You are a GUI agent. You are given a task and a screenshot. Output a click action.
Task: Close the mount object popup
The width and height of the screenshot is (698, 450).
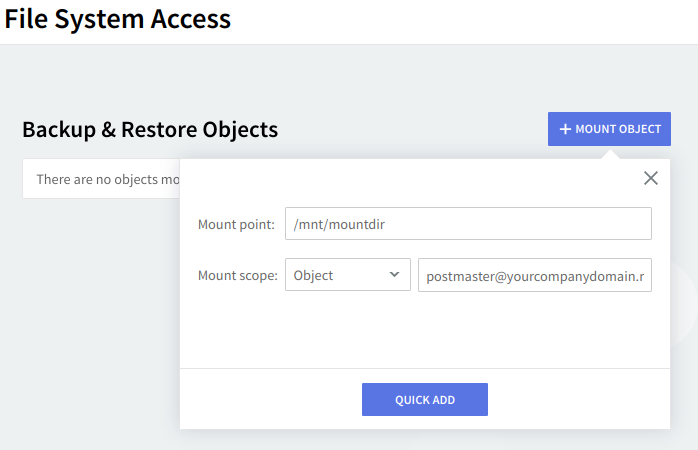pyautogui.click(x=651, y=178)
